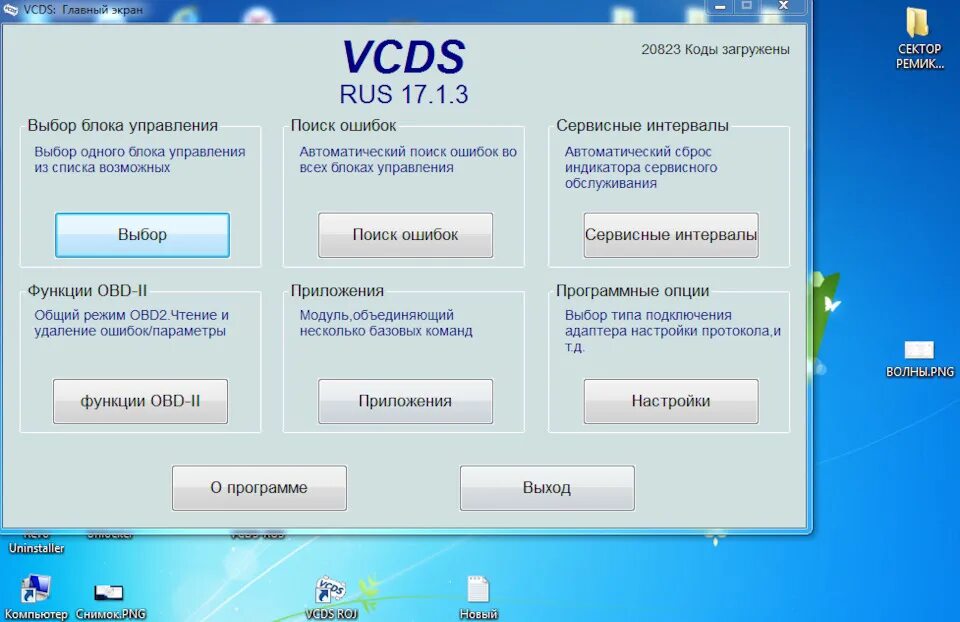Click the 'Сервисные интервалы' group title
Viewport: 960px width, 622px height.
[x=642, y=126]
